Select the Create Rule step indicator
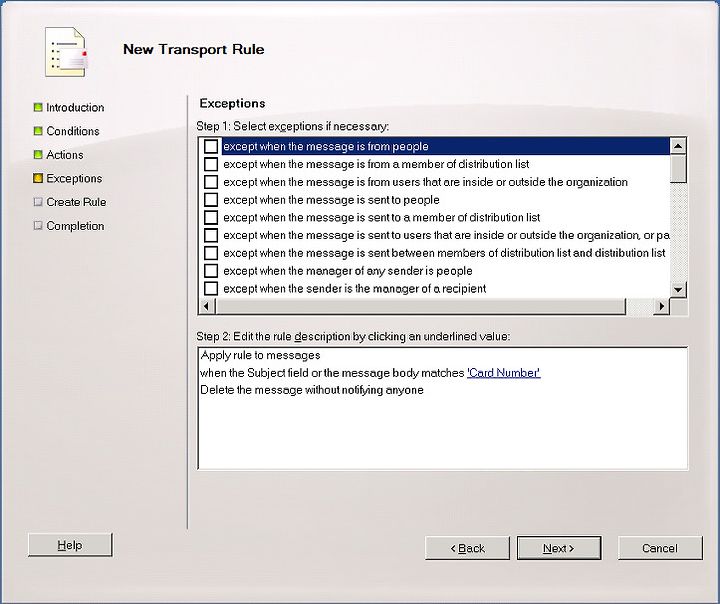The image size is (720, 604). click(38, 202)
